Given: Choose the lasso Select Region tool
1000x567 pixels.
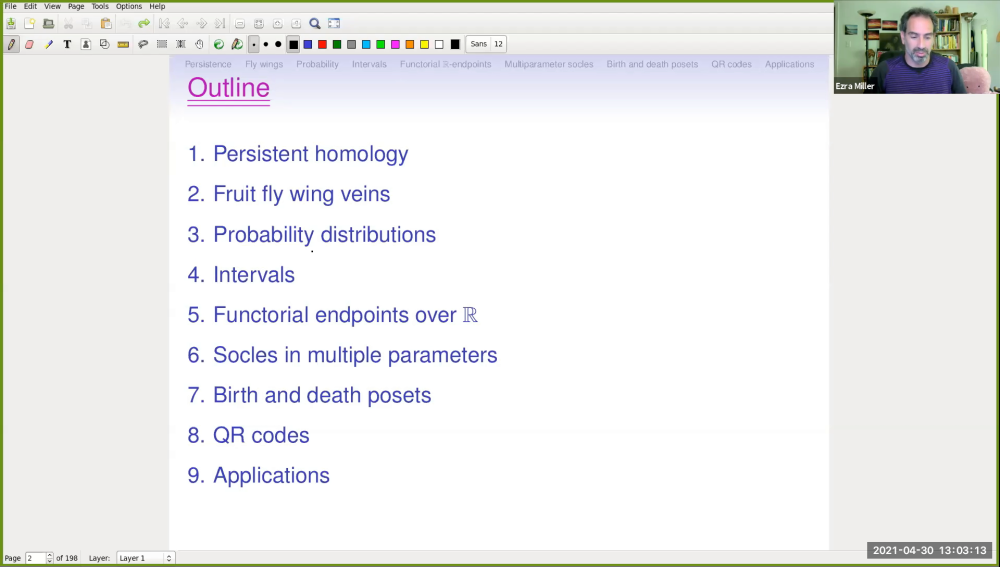Looking at the screenshot, I should (x=143, y=44).
